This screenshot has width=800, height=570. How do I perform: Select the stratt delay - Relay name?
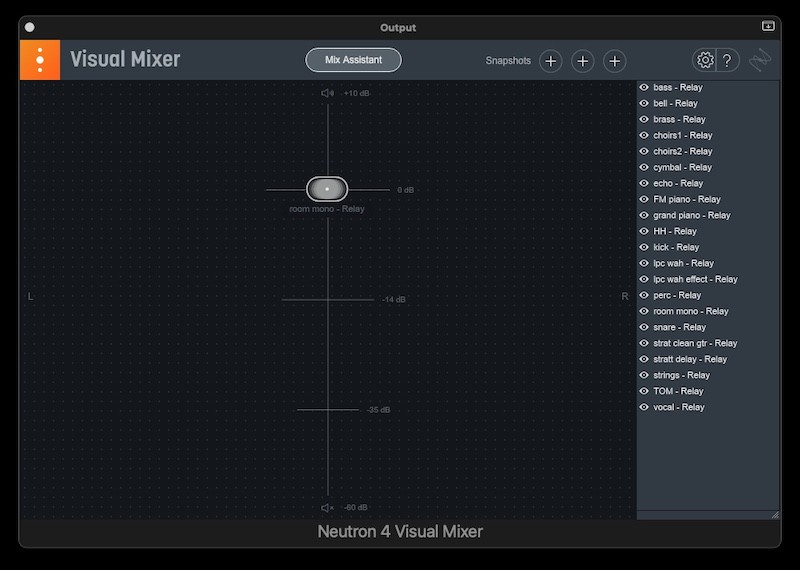pyautogui.click(x=690, y=359)
